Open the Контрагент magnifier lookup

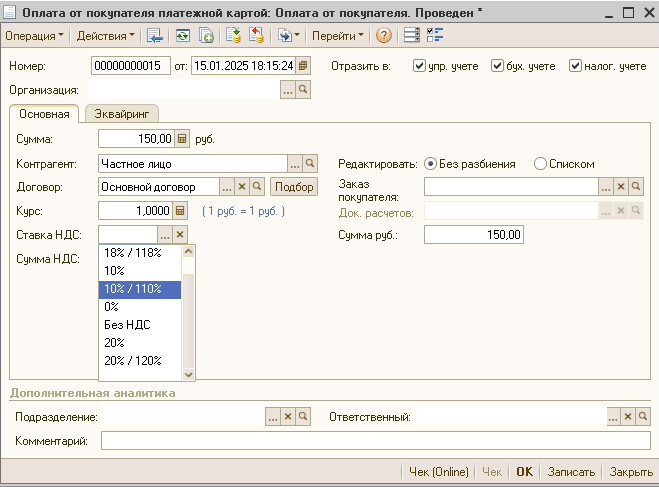point(310,163)
